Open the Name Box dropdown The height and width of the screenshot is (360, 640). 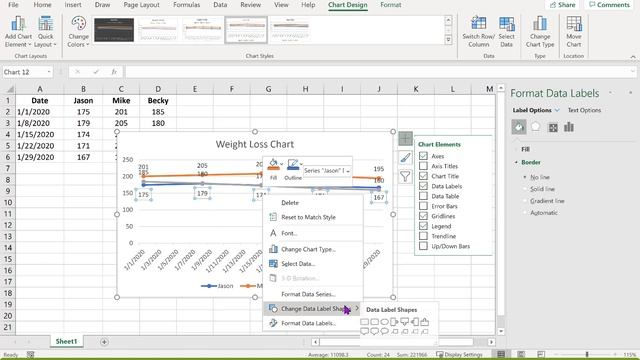(x=49, y=72)
